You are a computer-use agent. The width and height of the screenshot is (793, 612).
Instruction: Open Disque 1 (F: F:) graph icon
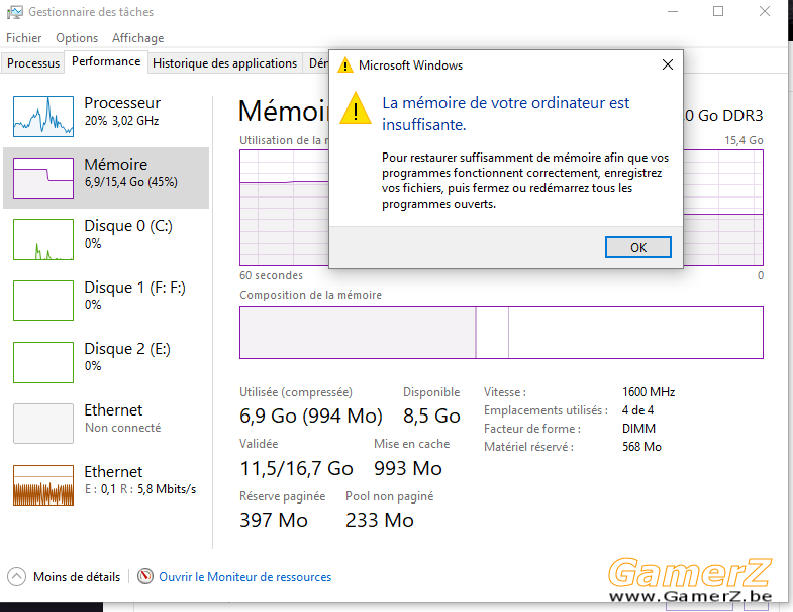(43, 300)
